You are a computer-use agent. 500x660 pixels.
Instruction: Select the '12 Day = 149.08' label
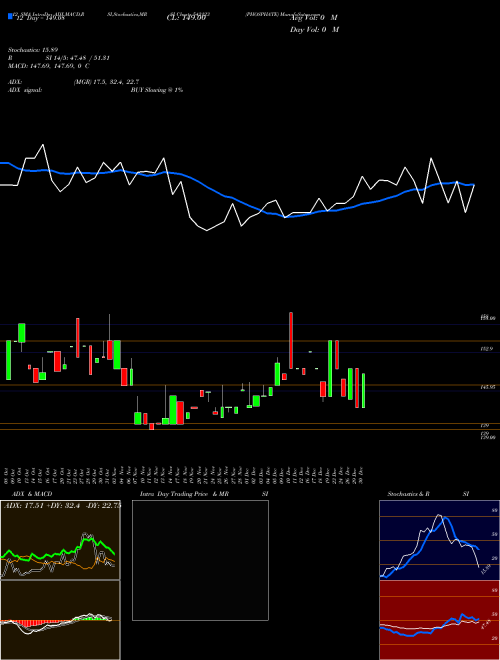pos(39,18)
